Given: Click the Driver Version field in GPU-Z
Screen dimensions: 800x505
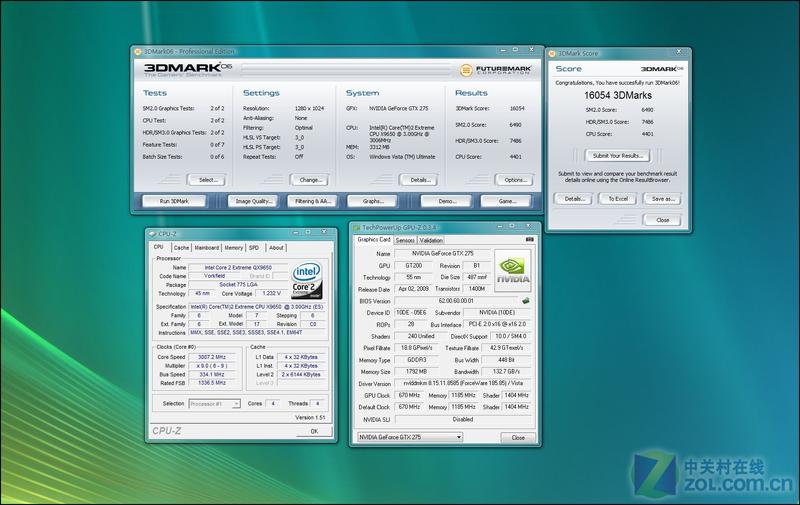Looking at the screenshot, I should (463, 384).
